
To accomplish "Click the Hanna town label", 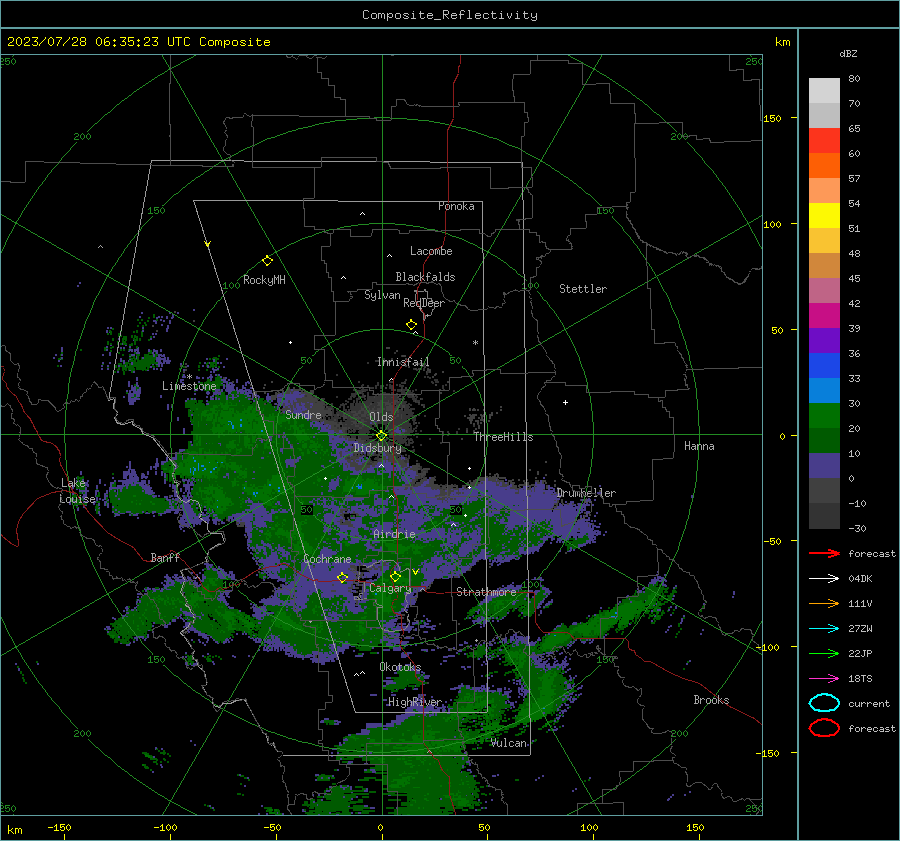I will 699,446.
